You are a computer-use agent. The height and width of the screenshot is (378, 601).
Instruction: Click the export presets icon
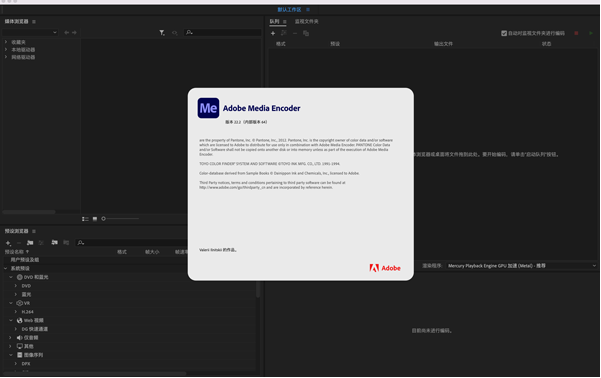[x=66, y=243]
